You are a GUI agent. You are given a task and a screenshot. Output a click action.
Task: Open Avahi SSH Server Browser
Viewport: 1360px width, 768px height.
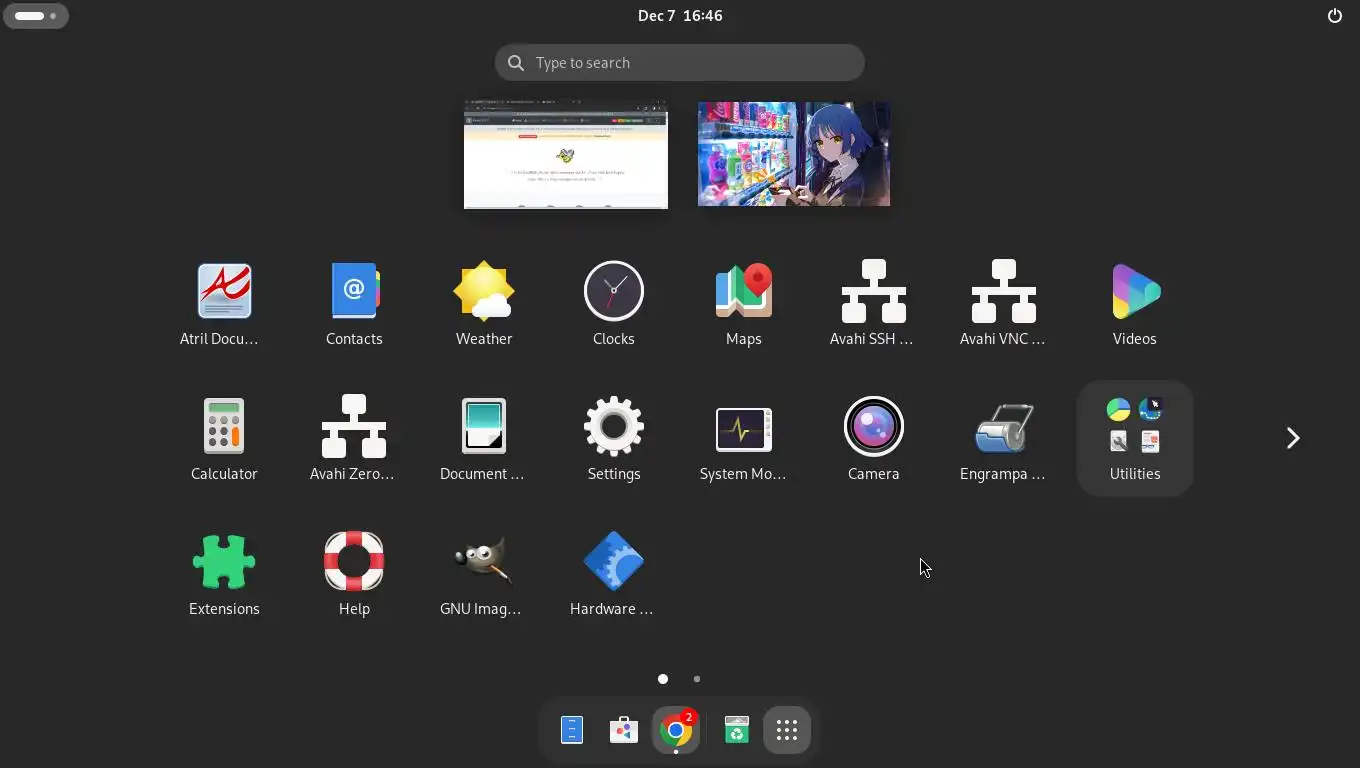(x=874, y=304)
